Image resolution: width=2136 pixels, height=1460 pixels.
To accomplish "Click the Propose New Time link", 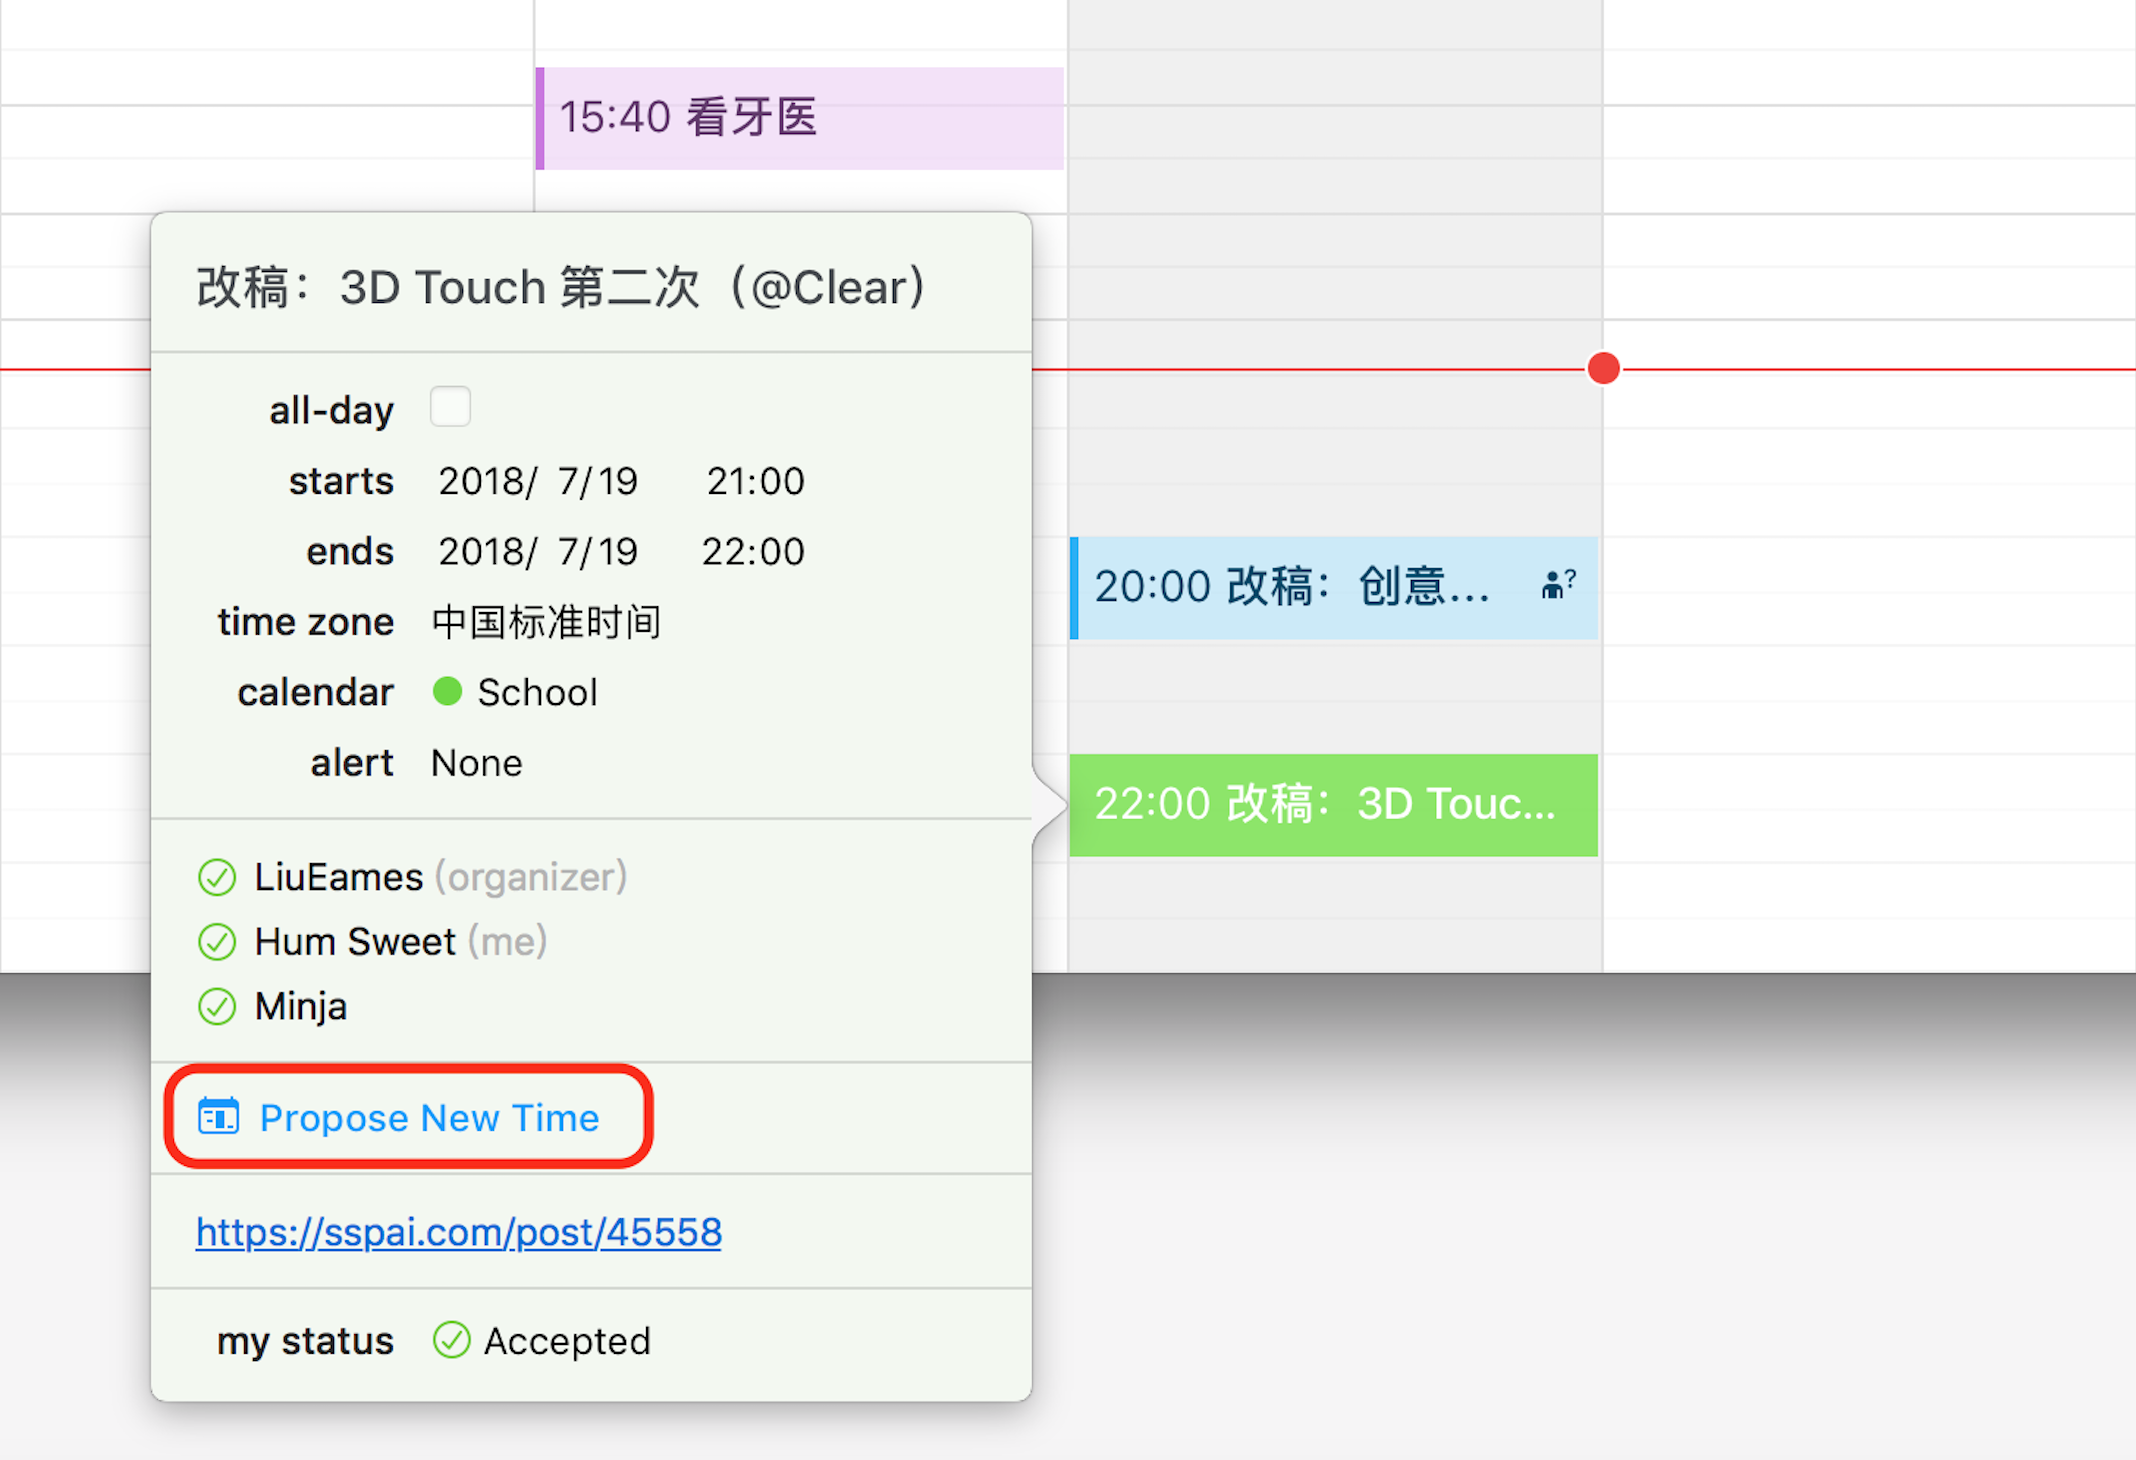I will 429,1117.
